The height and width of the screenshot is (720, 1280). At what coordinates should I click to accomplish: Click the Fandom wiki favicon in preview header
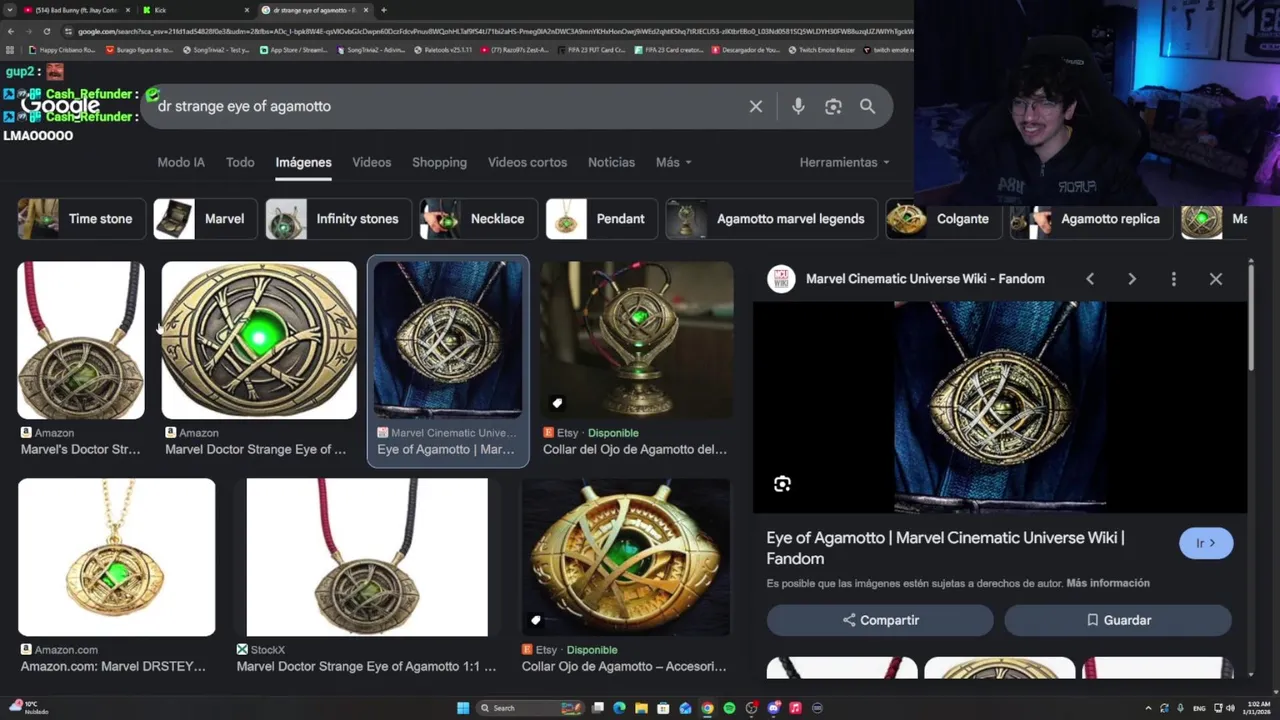(781, 279)
